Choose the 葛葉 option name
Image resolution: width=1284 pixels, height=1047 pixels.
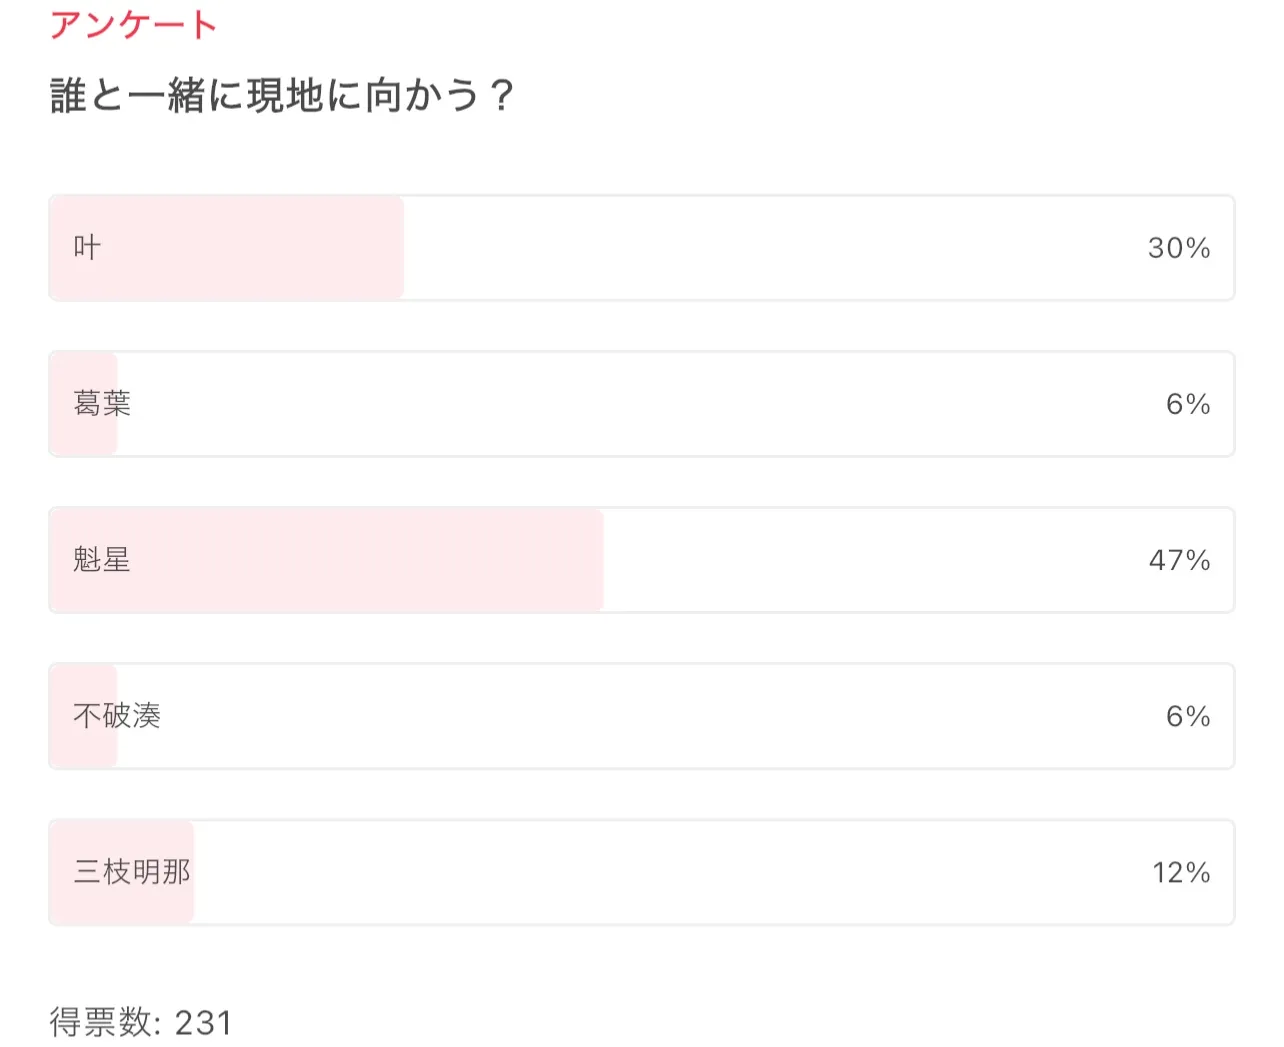click(102, 404)
